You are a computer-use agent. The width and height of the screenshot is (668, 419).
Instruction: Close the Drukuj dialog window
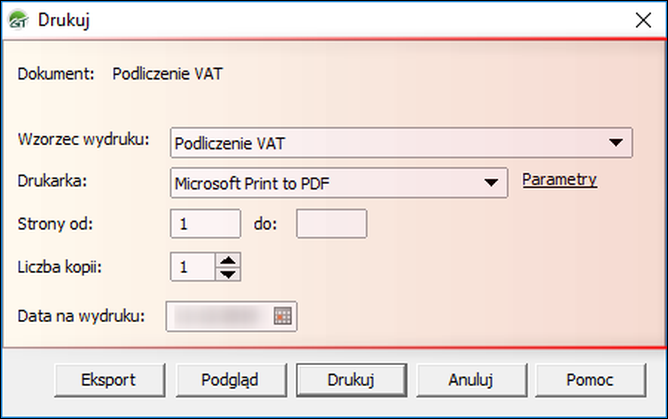coord(643,19)
